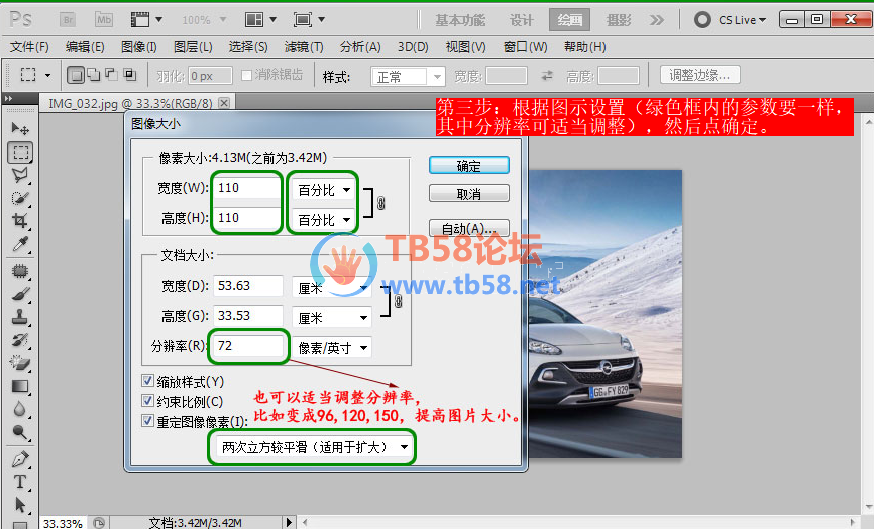
Task: Open the document width unit dropdown 厘米
Action: (x=332, y=288)
